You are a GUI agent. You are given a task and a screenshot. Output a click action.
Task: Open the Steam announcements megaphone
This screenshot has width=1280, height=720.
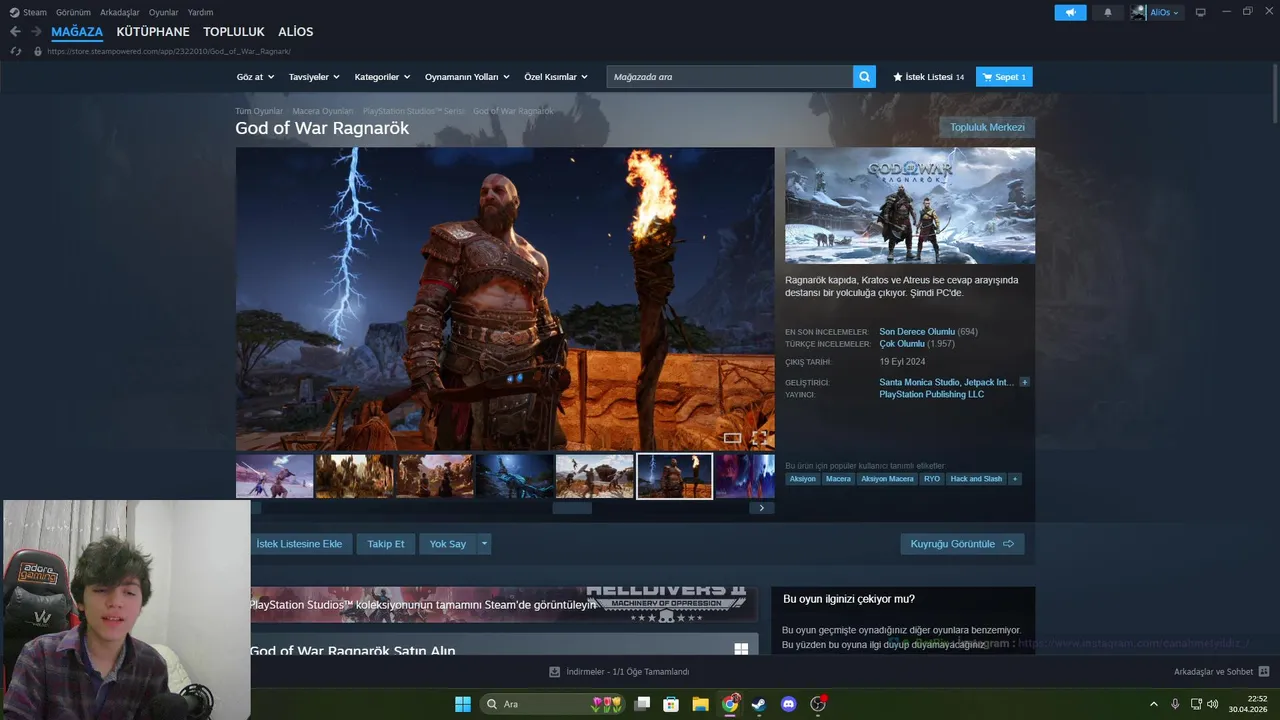[x=1070, y=12]
